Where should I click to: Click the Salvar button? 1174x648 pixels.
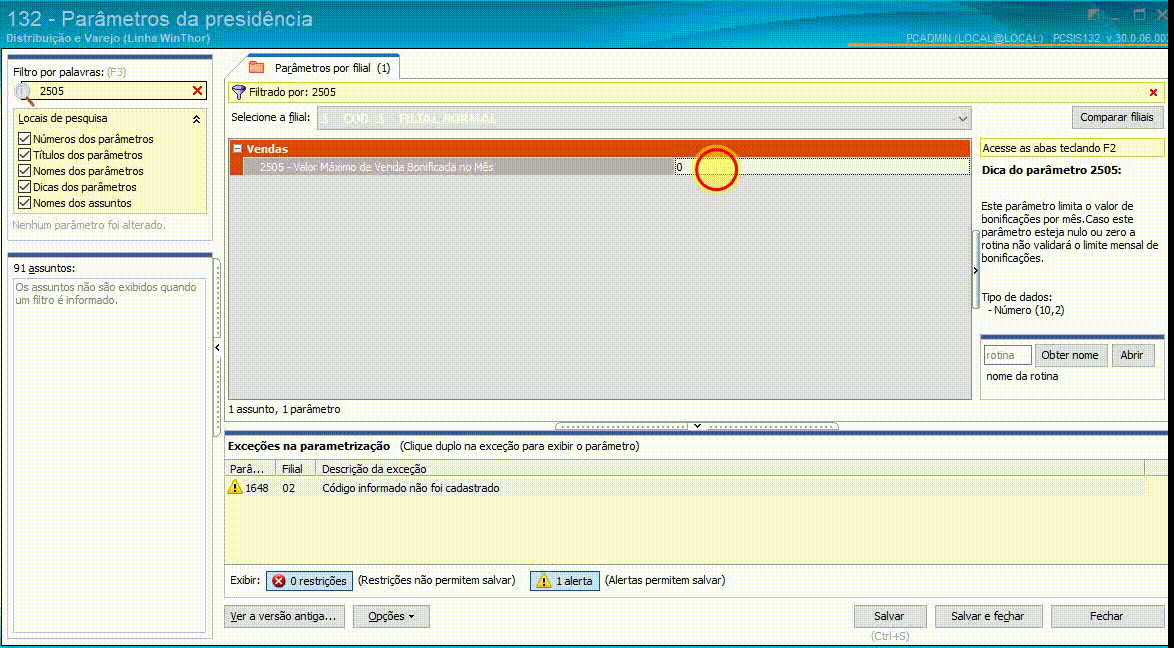[889, 617]
